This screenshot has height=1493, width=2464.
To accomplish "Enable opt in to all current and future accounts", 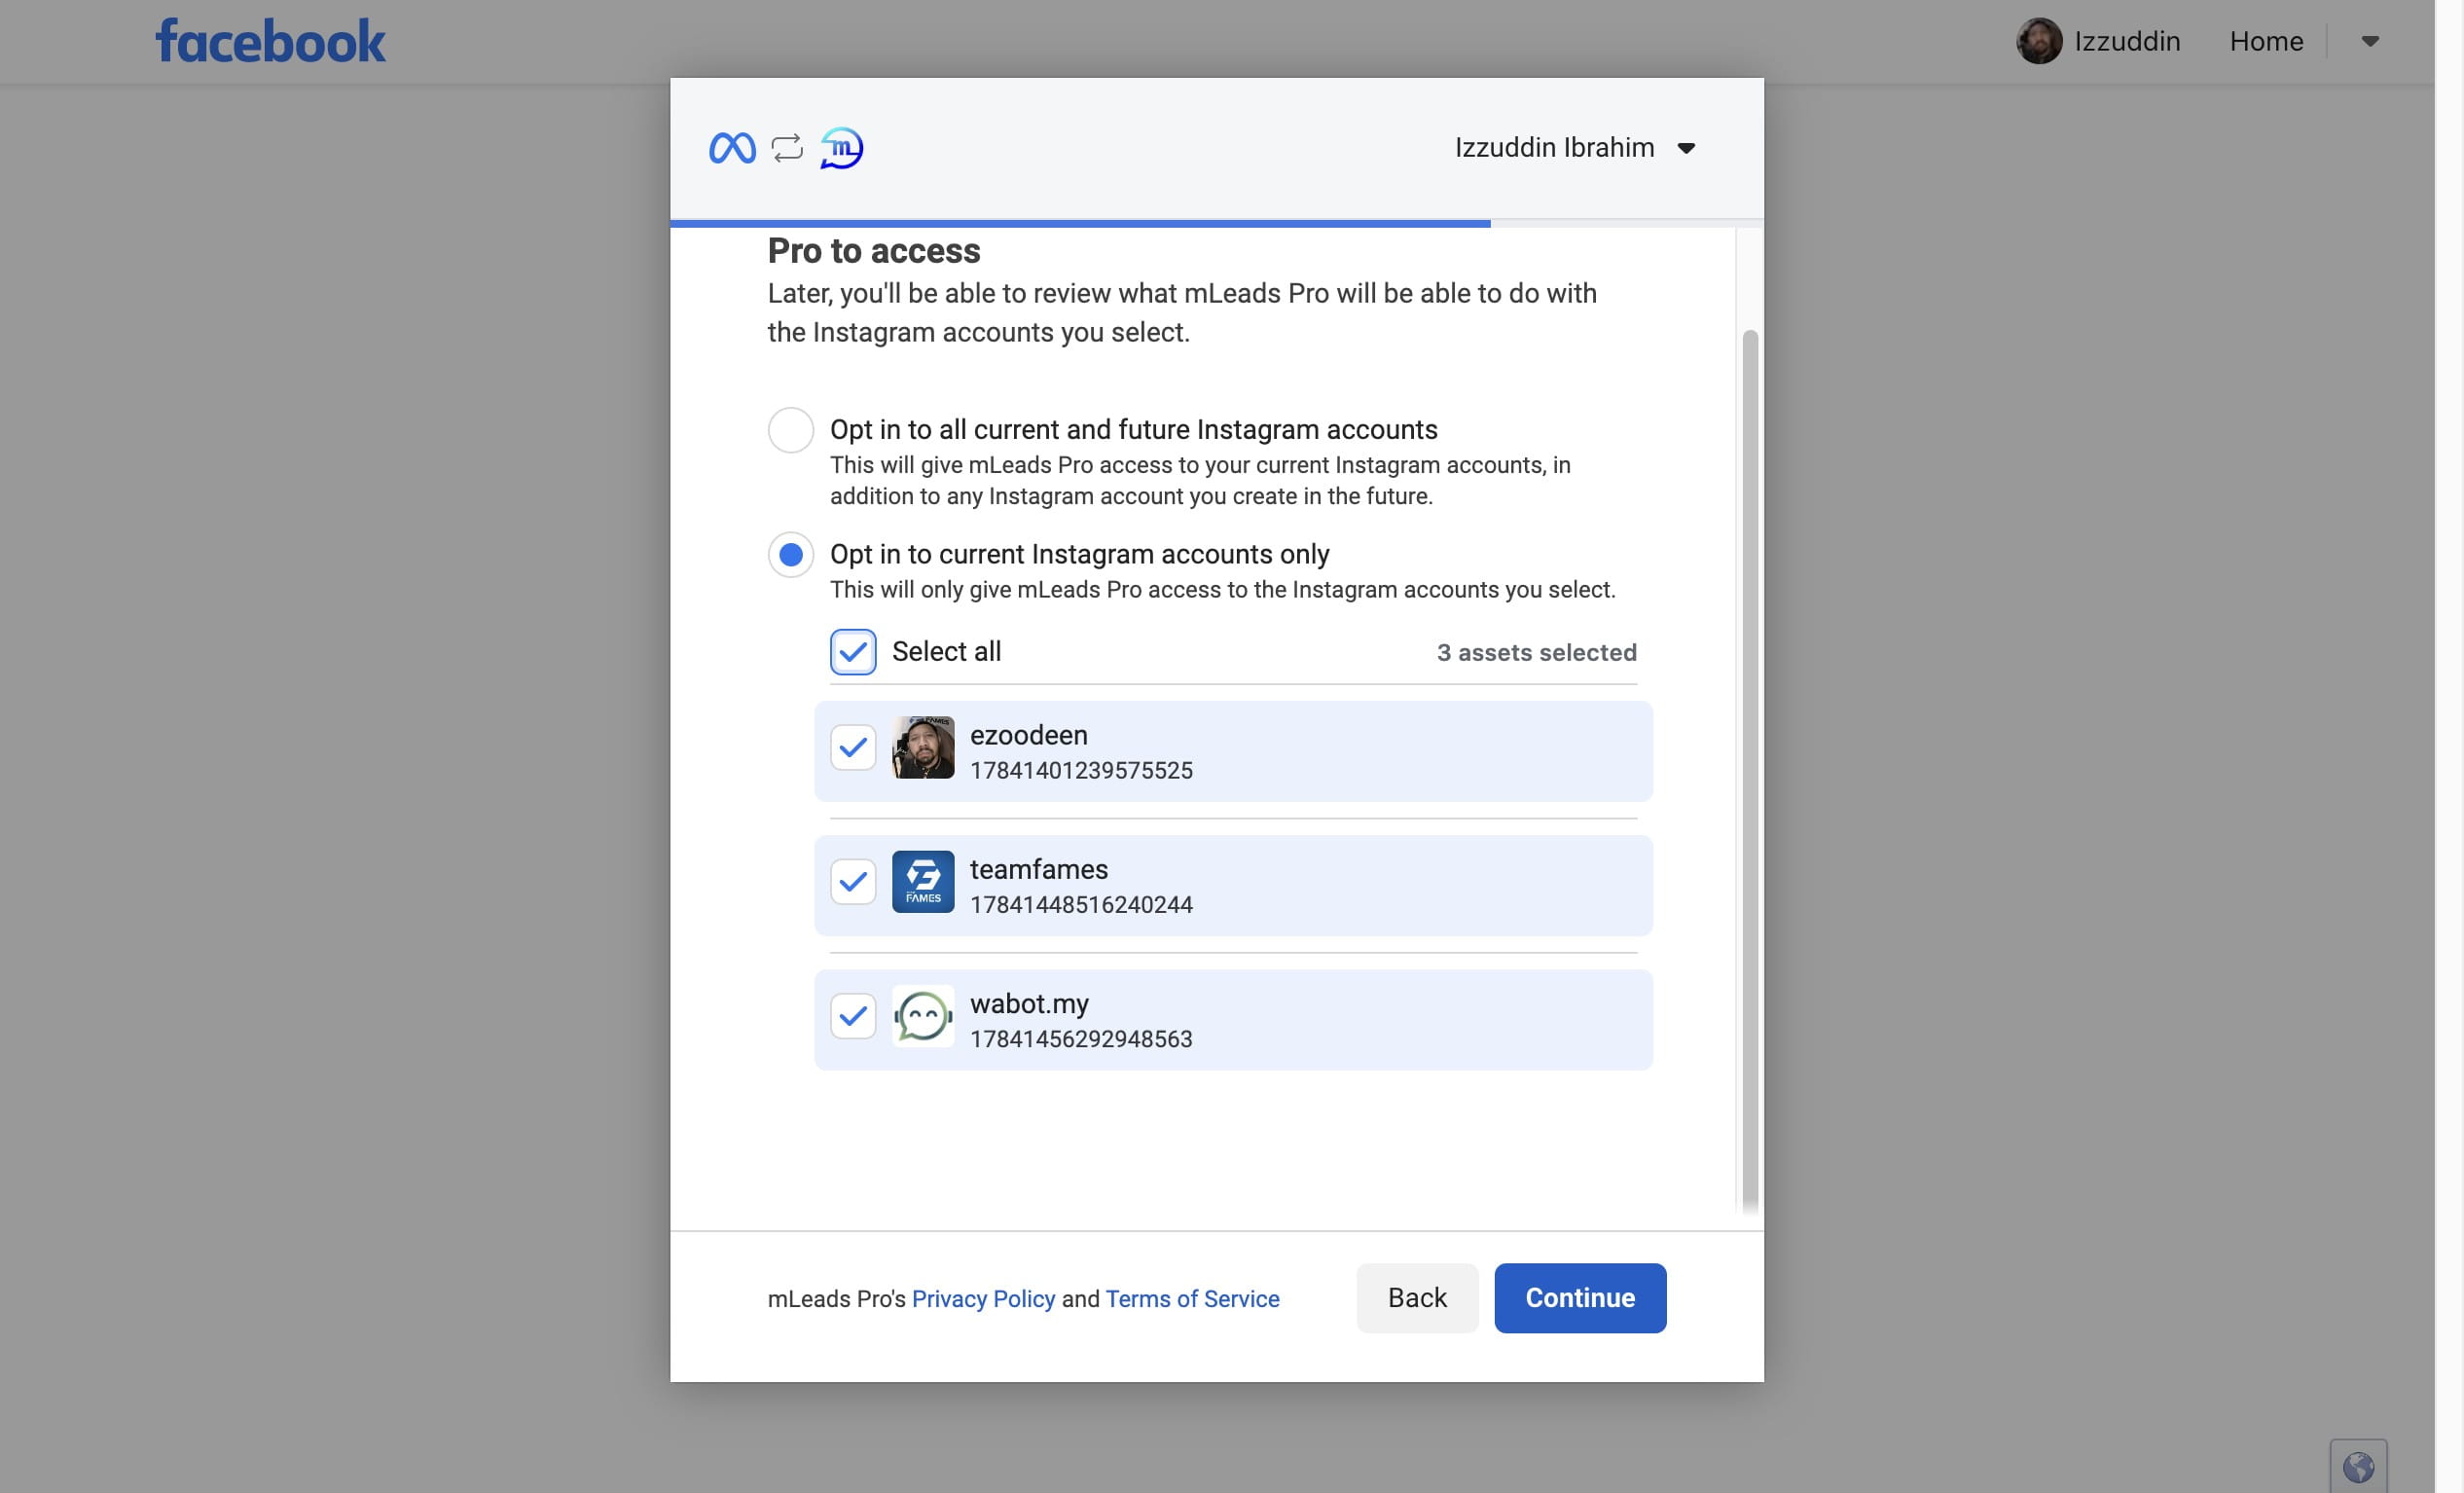I will coord(790,429).
